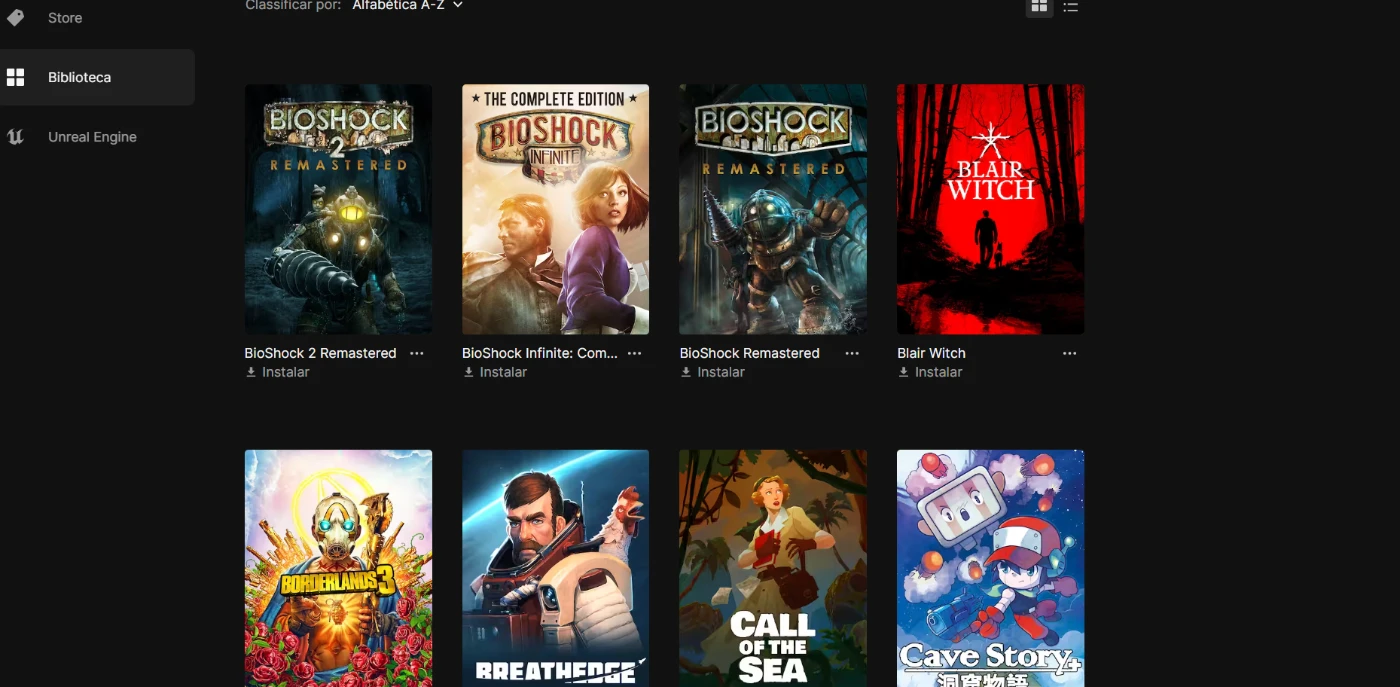
Task: Select Biblioteca in the sidebar
Action: click(x=97, y=77)
